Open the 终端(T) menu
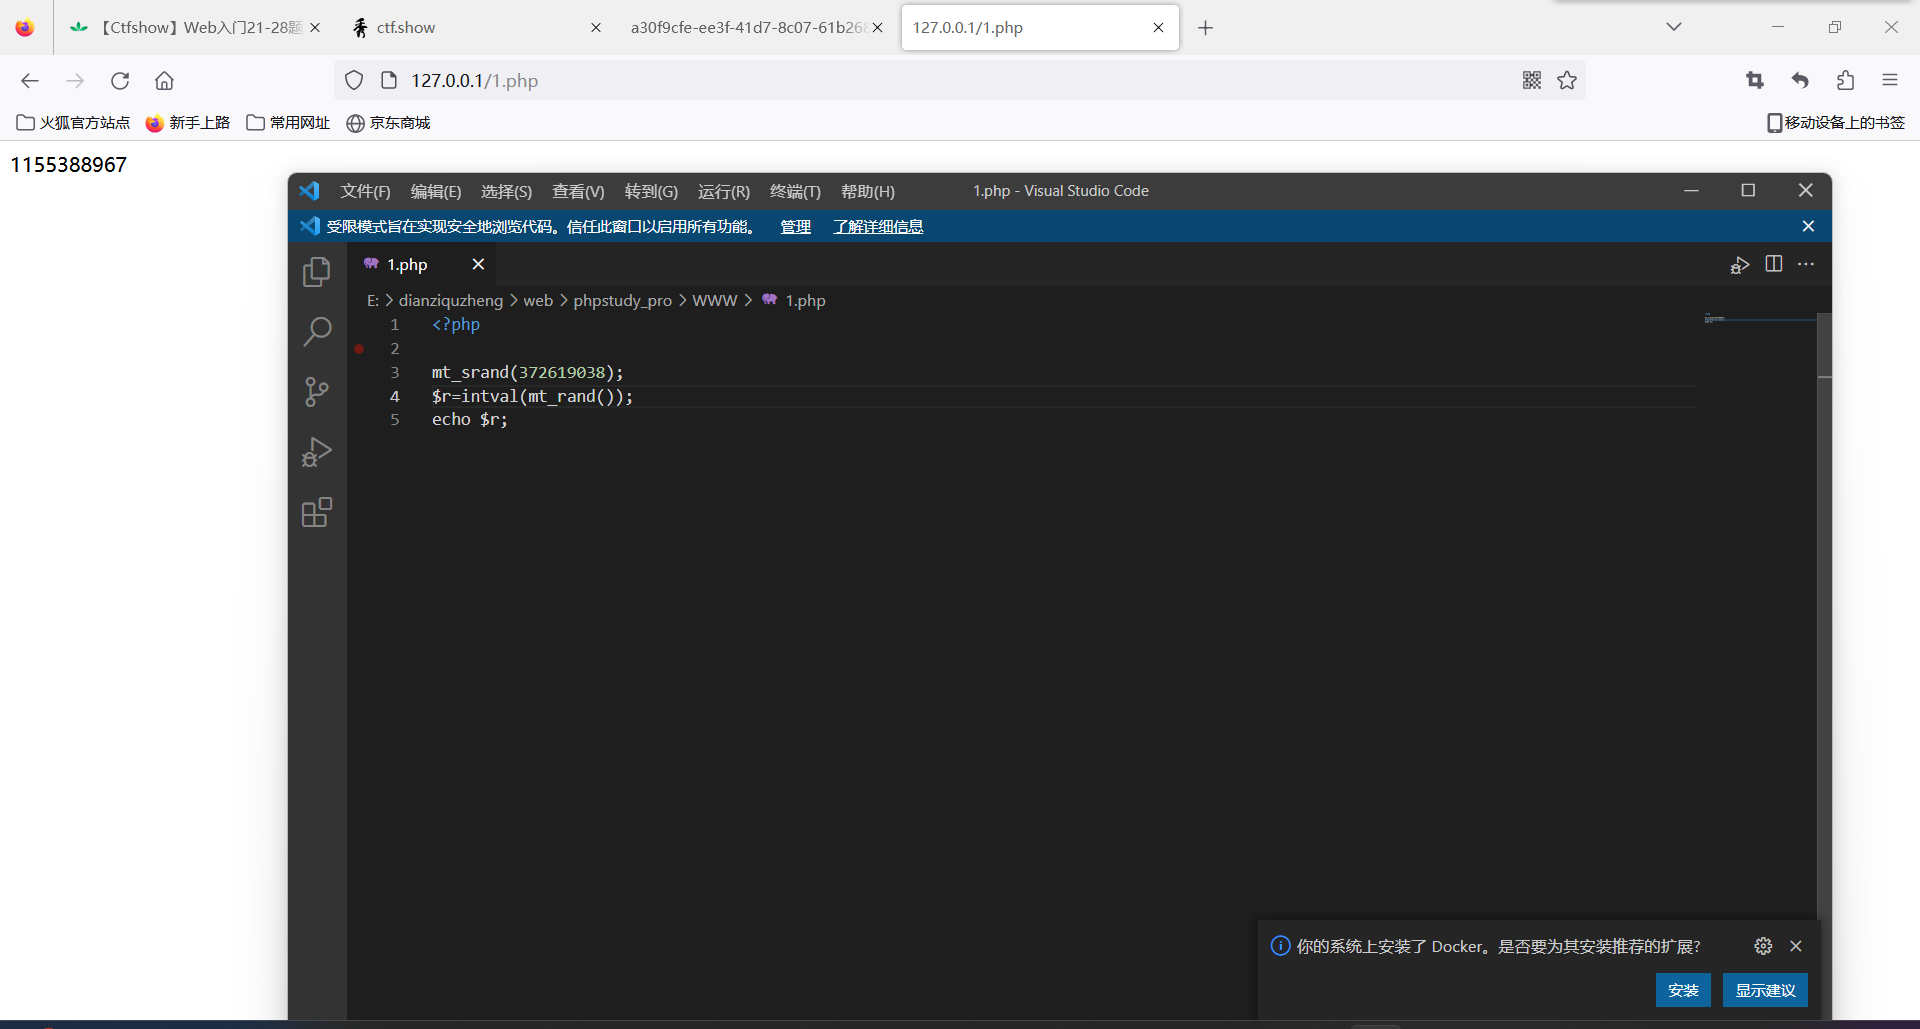The height and width of the screenshot is (1029, 1920). coord(794,191)
